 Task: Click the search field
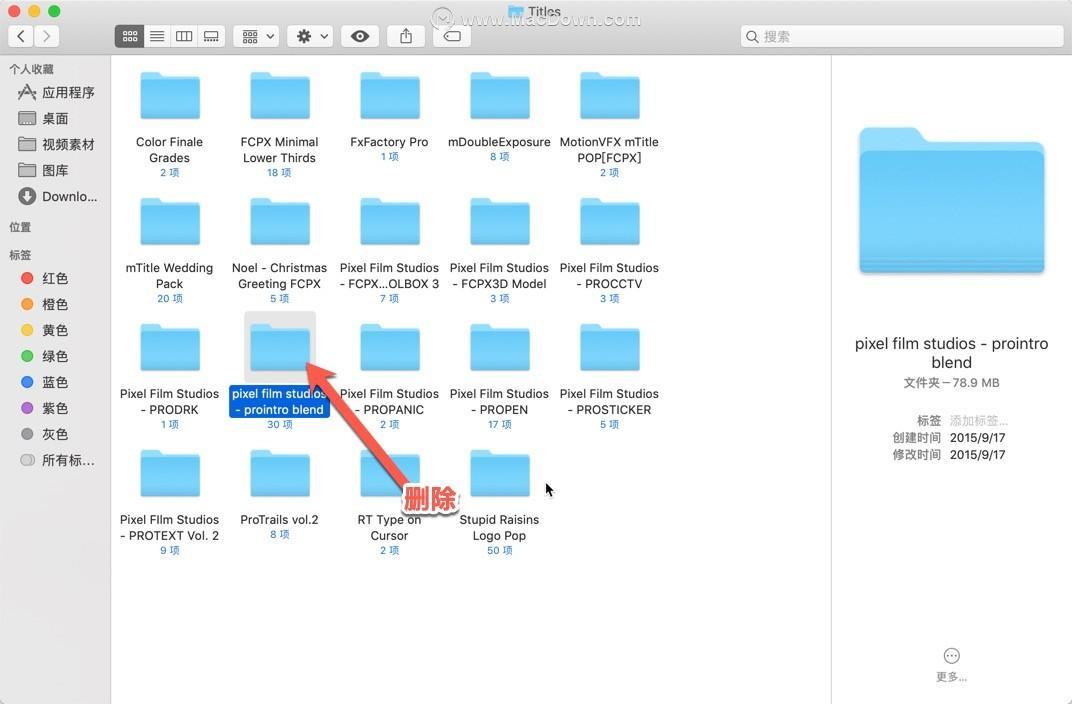902,36
